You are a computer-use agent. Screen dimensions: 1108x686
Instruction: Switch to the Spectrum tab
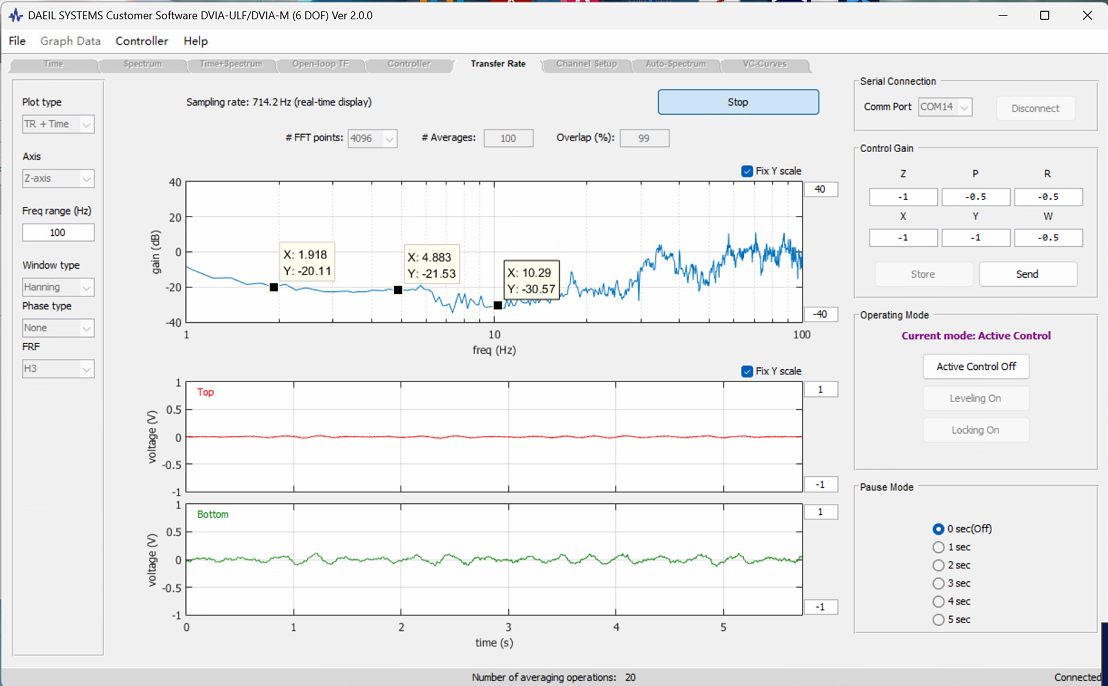143,64
